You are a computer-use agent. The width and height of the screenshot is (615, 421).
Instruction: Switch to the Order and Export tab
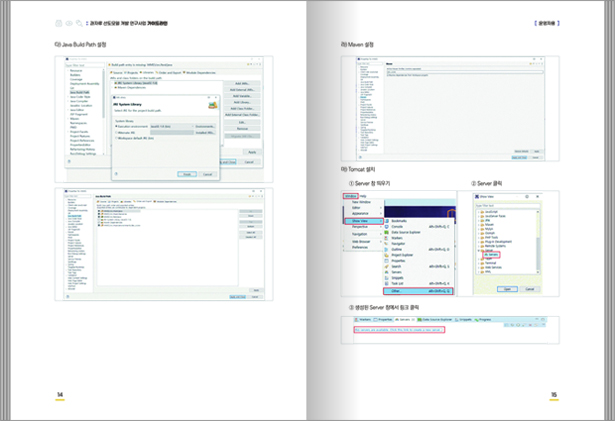point(169,73)
